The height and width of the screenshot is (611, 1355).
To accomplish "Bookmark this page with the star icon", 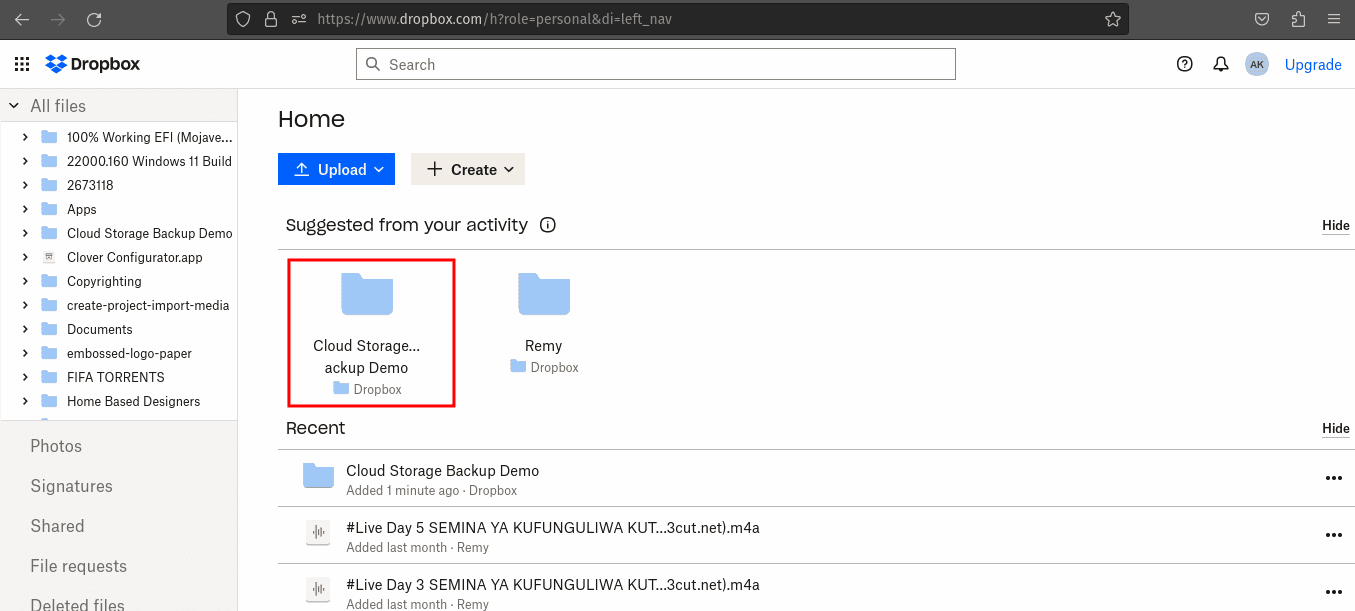I will click(x=1112, y=19).
